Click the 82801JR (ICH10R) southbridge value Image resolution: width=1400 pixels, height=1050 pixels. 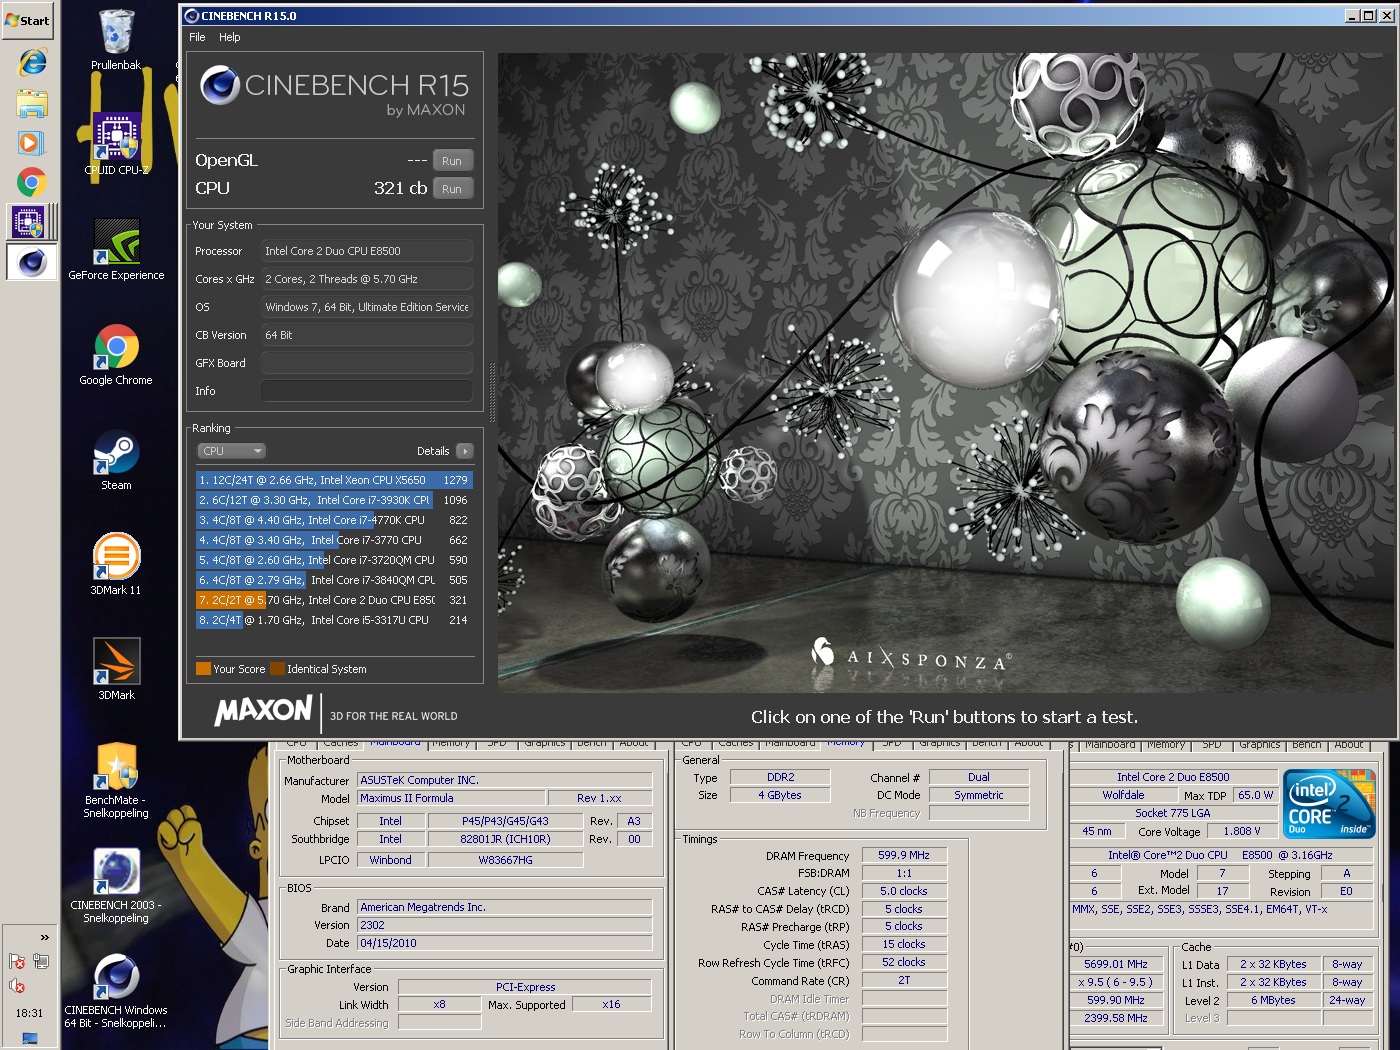[x=505, y=839]
